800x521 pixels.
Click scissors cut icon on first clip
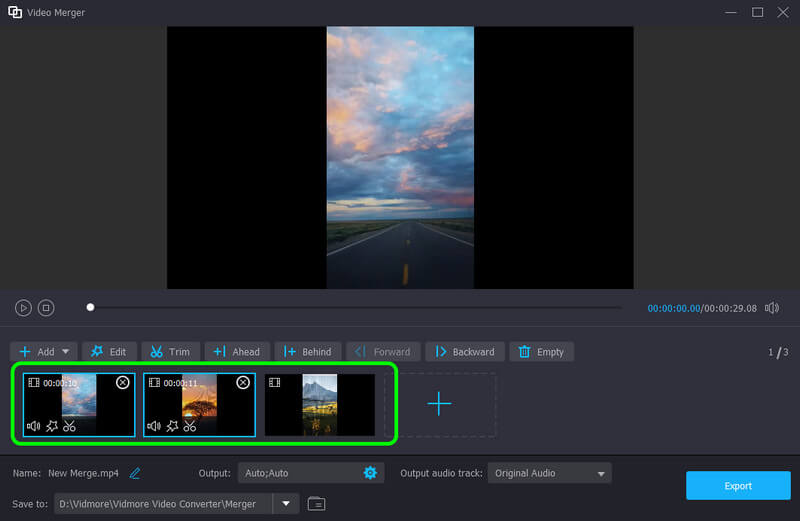click(x=69, y=426)
